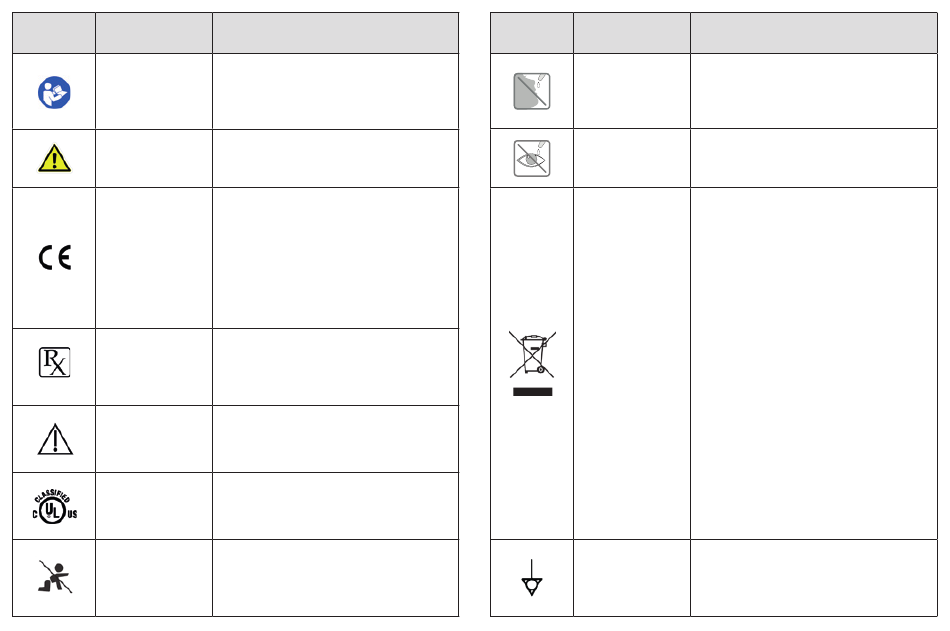Screen dimensions: 950x631
Task: Select the narrow cell right of yellow warning triangle
Action: pyautogui.click(x=154, y=158)
